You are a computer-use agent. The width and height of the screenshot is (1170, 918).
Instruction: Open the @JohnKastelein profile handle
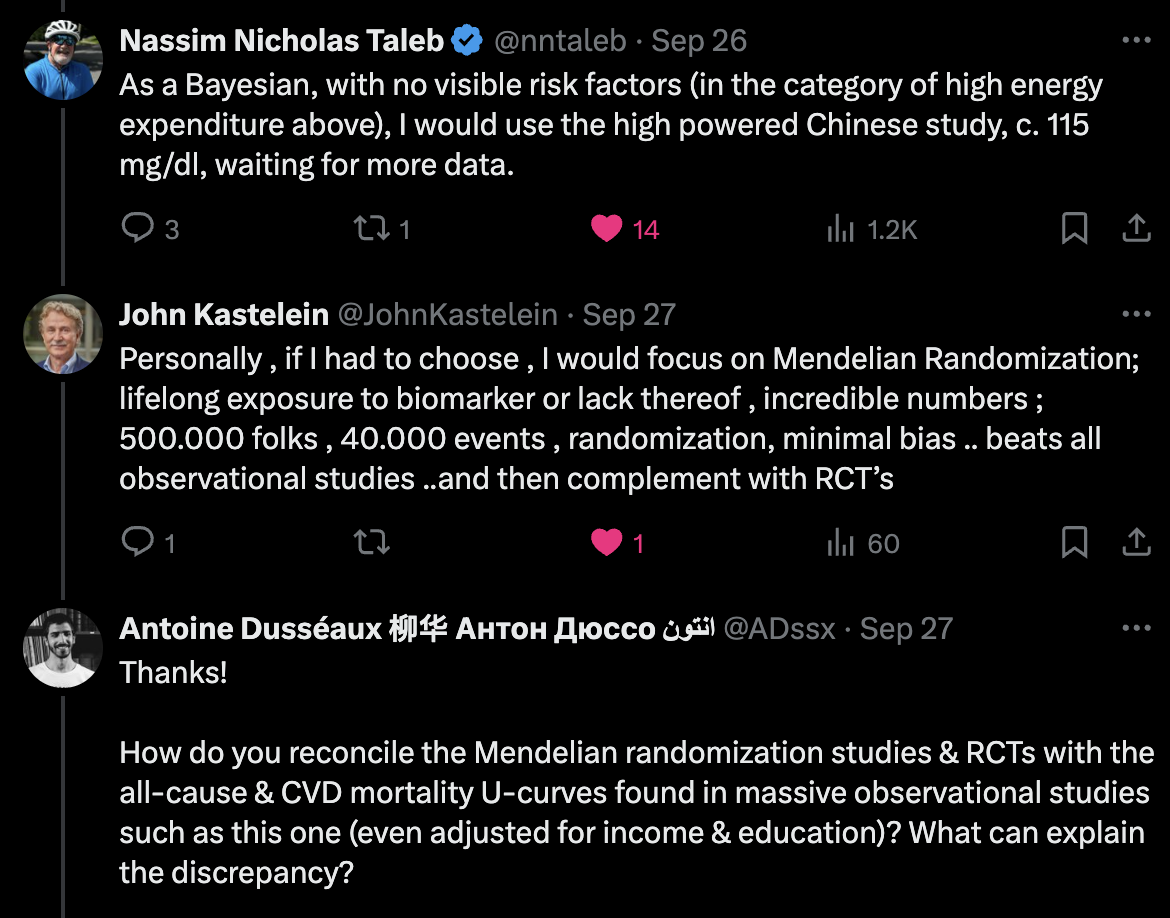tap(448, 315)
